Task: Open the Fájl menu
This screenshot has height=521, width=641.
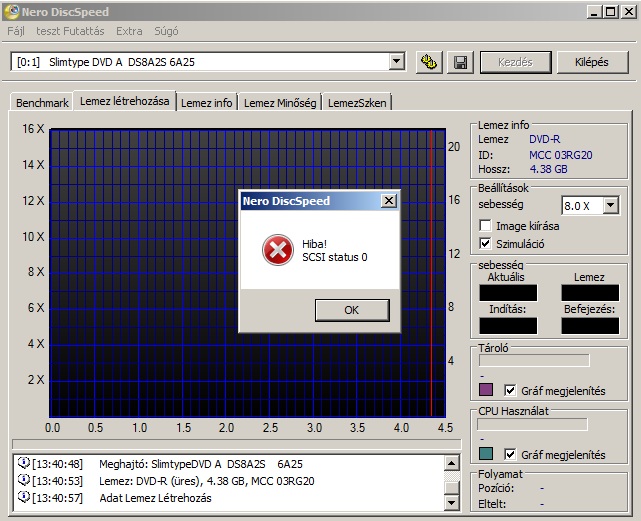Action: [x=16, y=31]
